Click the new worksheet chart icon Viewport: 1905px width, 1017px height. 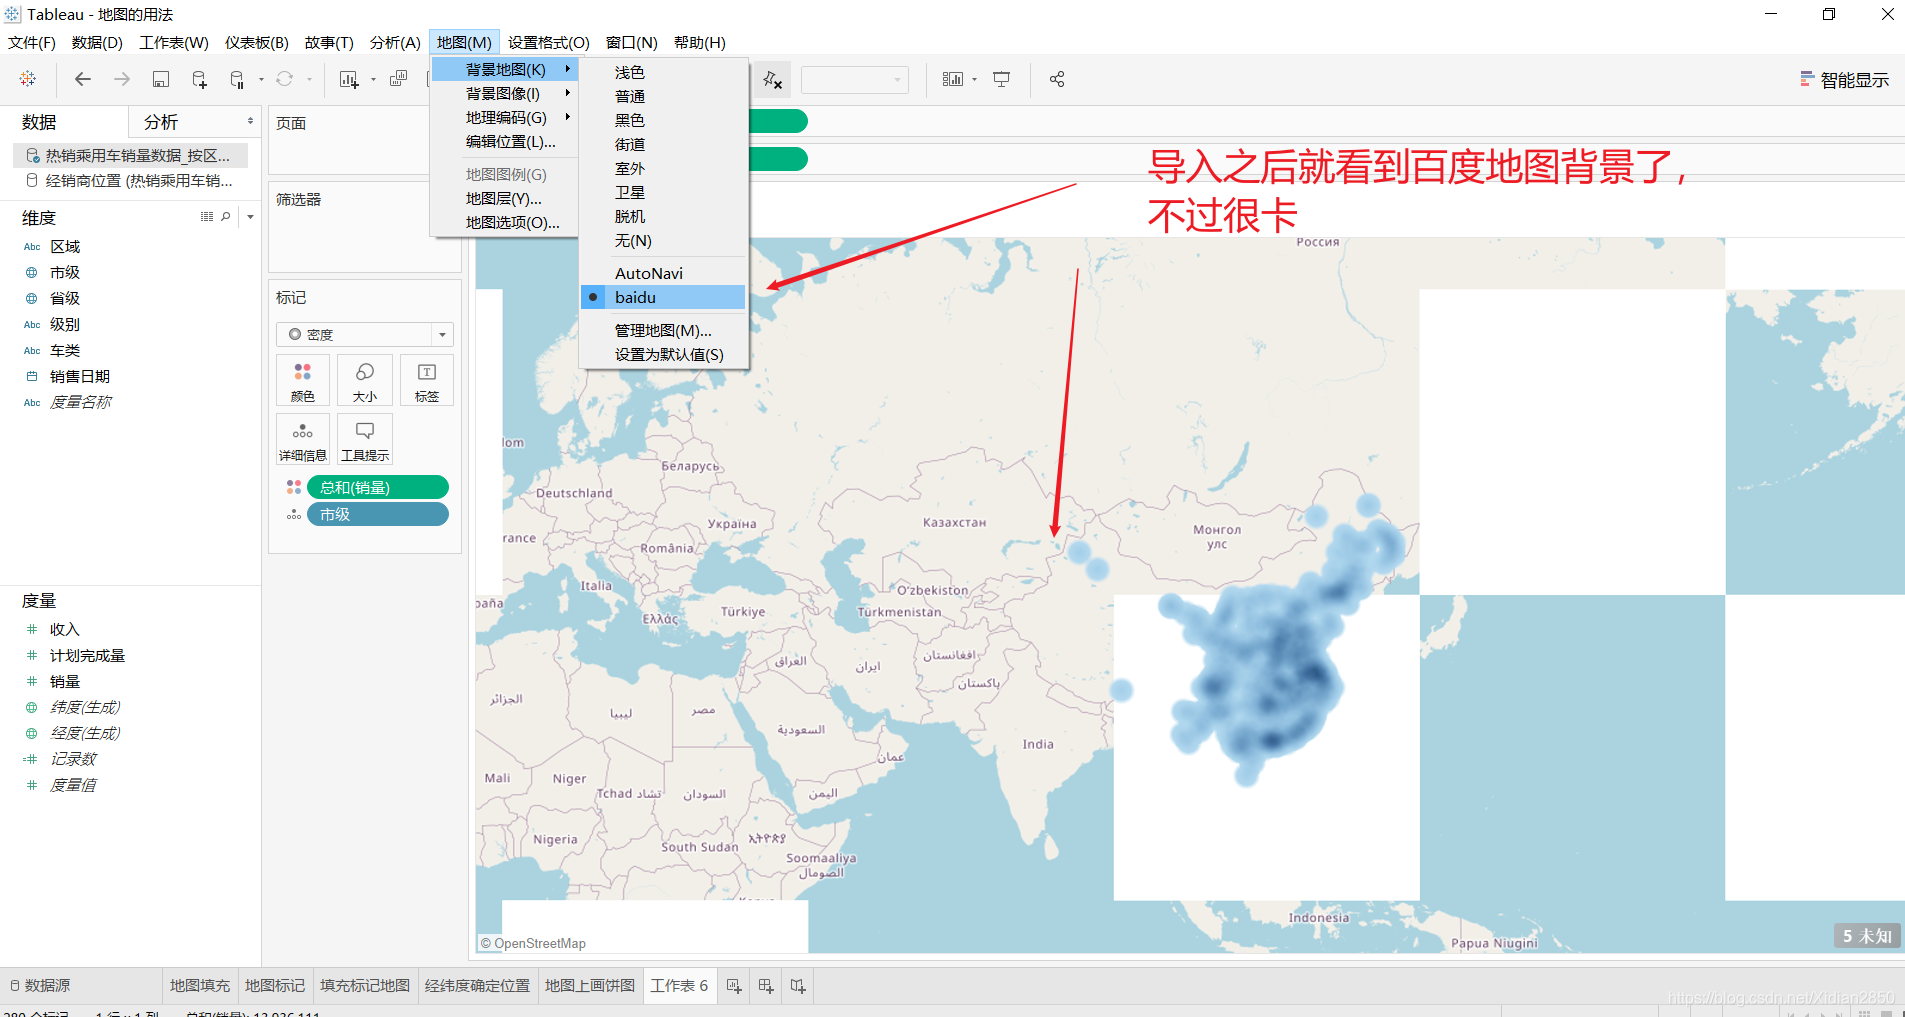pyautogui.click(x=349, y=79)
